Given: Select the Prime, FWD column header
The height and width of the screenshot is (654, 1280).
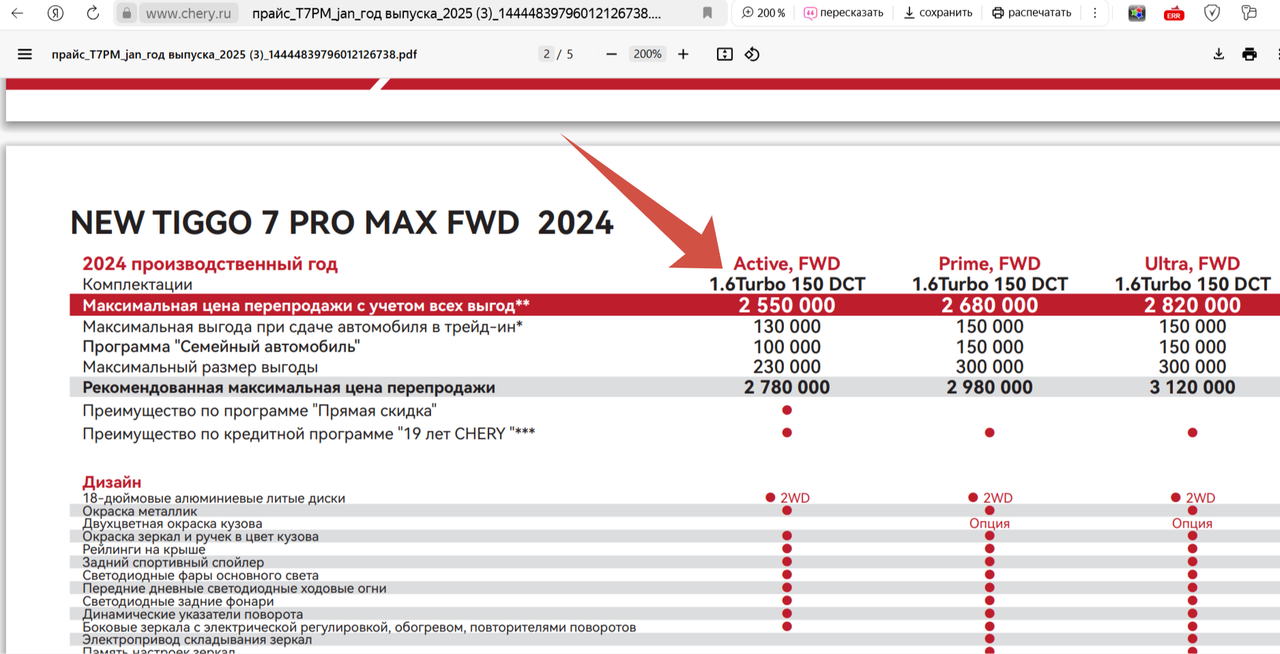Looking at the screenshot, I should [989, 264].
